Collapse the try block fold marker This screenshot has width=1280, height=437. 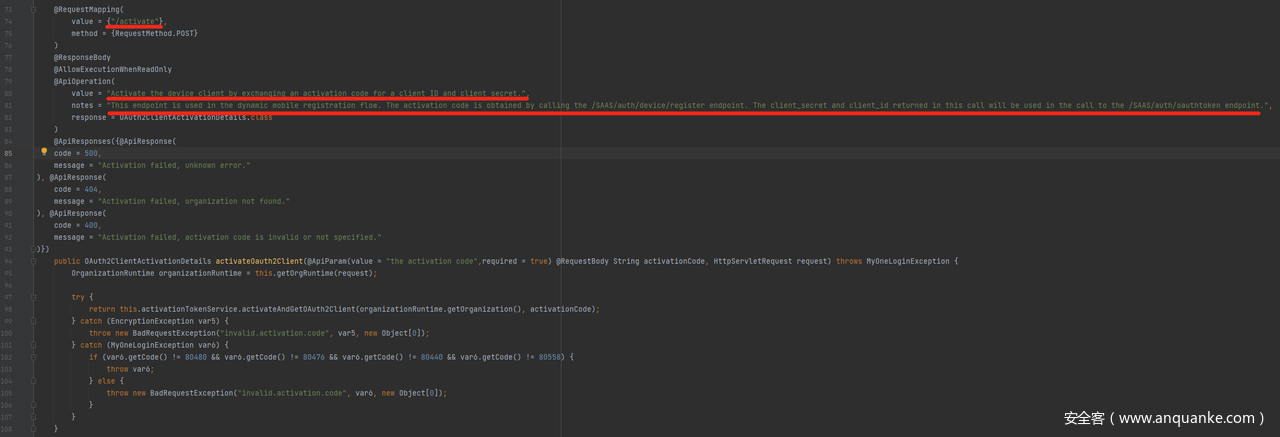pos(33,297)
